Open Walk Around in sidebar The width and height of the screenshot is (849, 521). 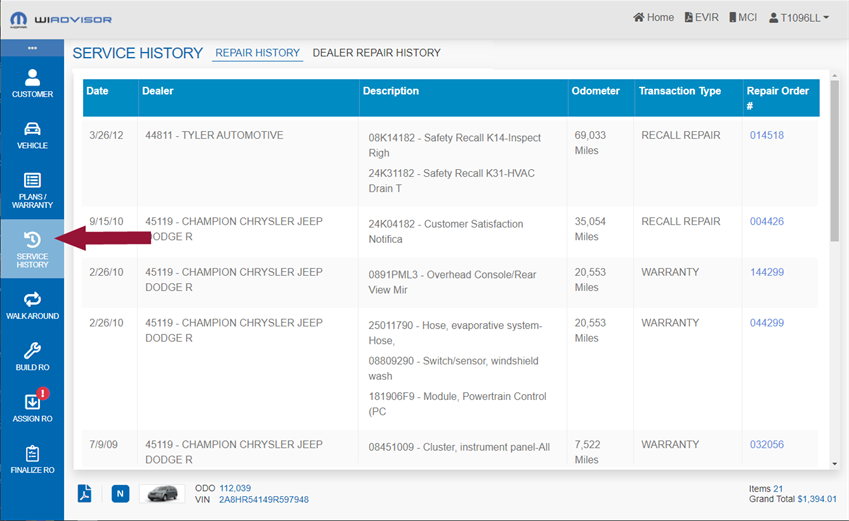[x=32, y=305]
